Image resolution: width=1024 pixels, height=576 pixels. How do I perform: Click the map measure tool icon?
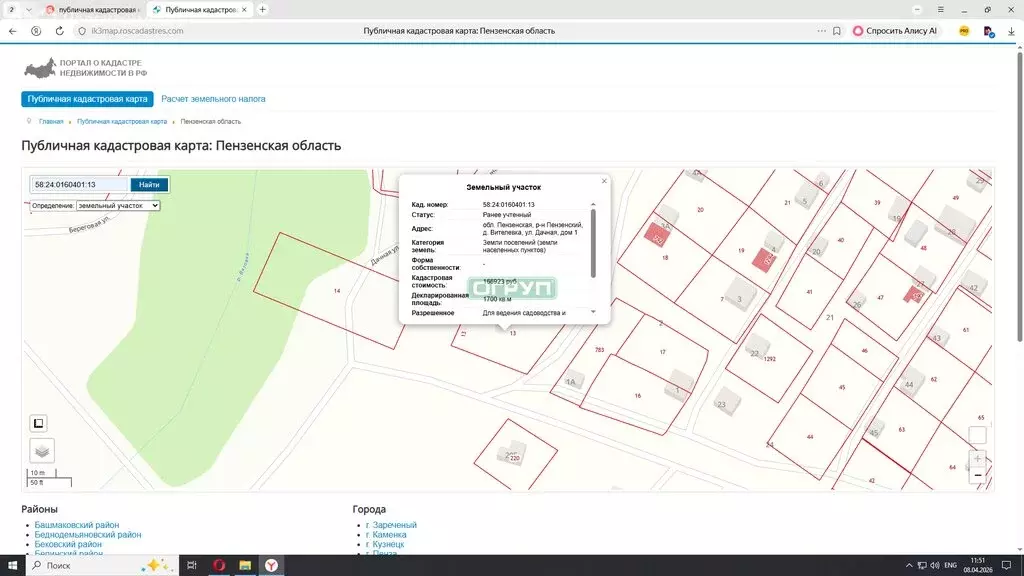pos(39,423)
